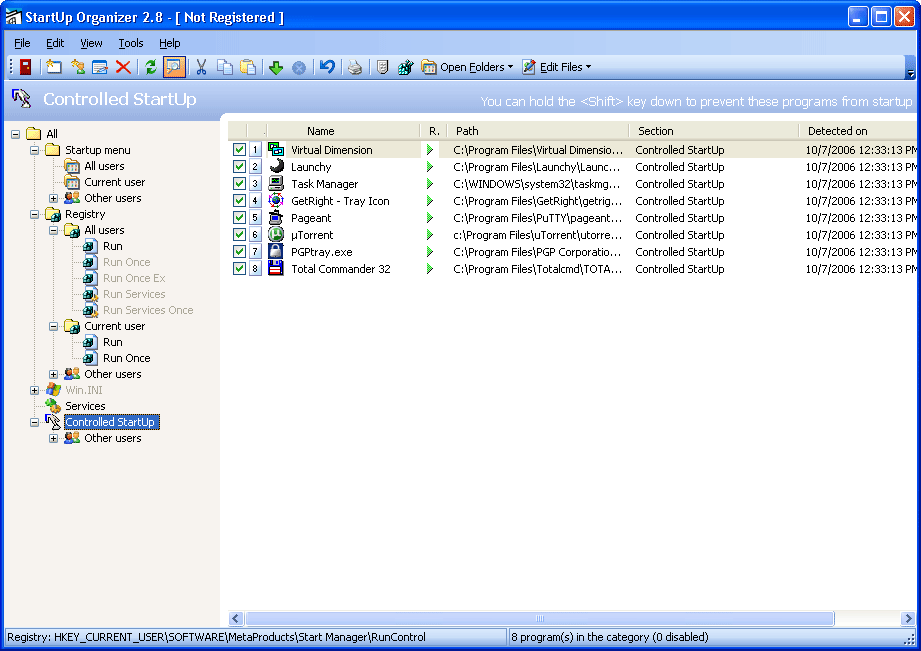Screen dimensions: 921x651
Task: Collapse Registry All users node
Action: click(x=53, y=230)
